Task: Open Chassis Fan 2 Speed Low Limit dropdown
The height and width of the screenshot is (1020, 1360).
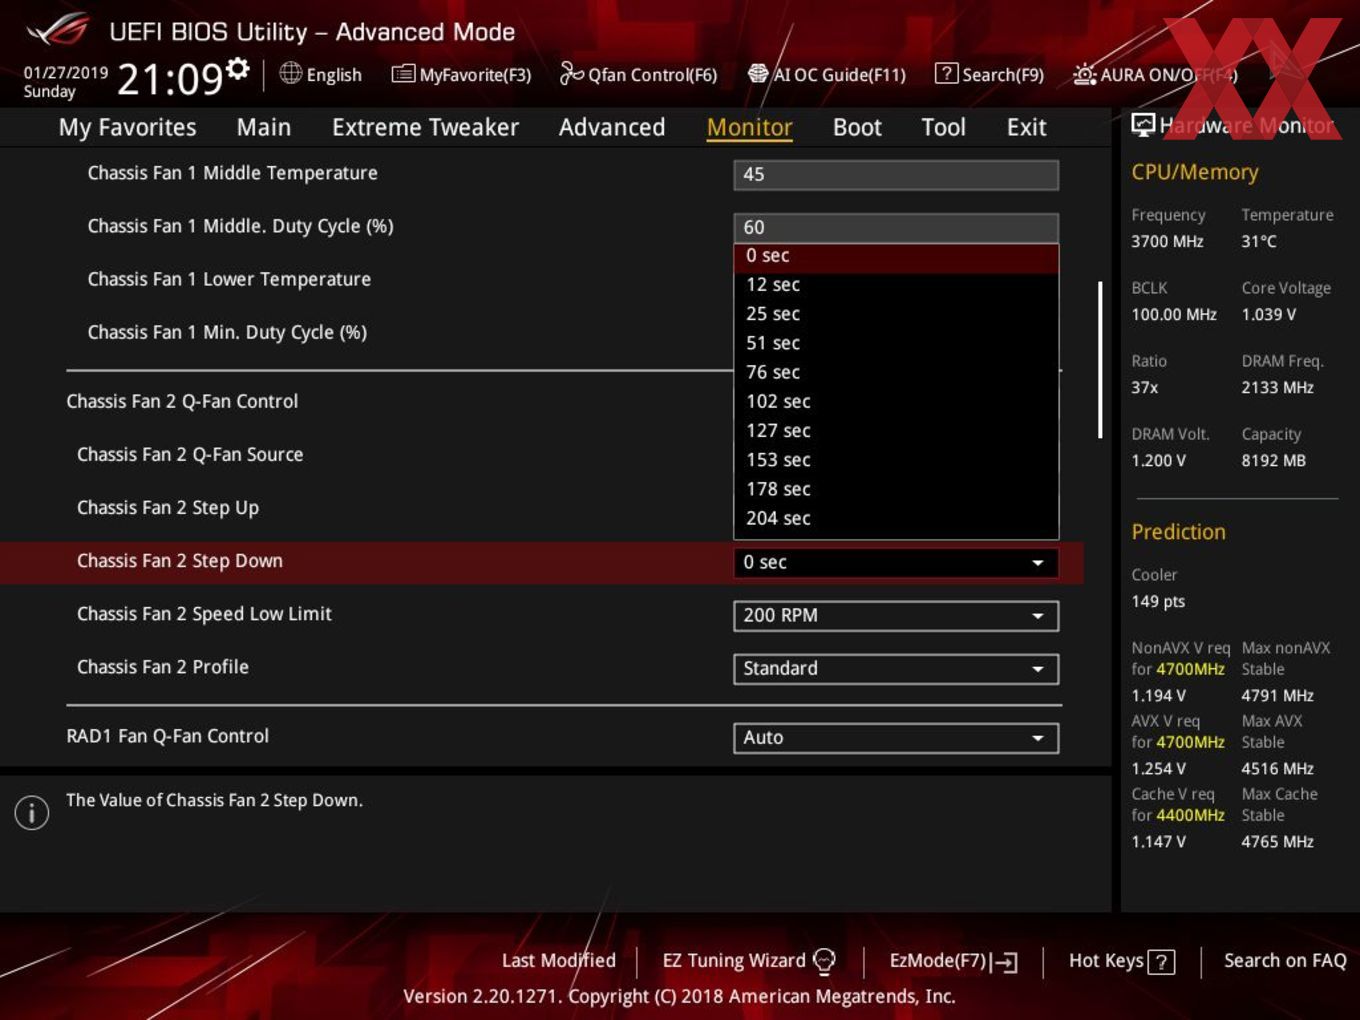Action: tap(896, 615)
